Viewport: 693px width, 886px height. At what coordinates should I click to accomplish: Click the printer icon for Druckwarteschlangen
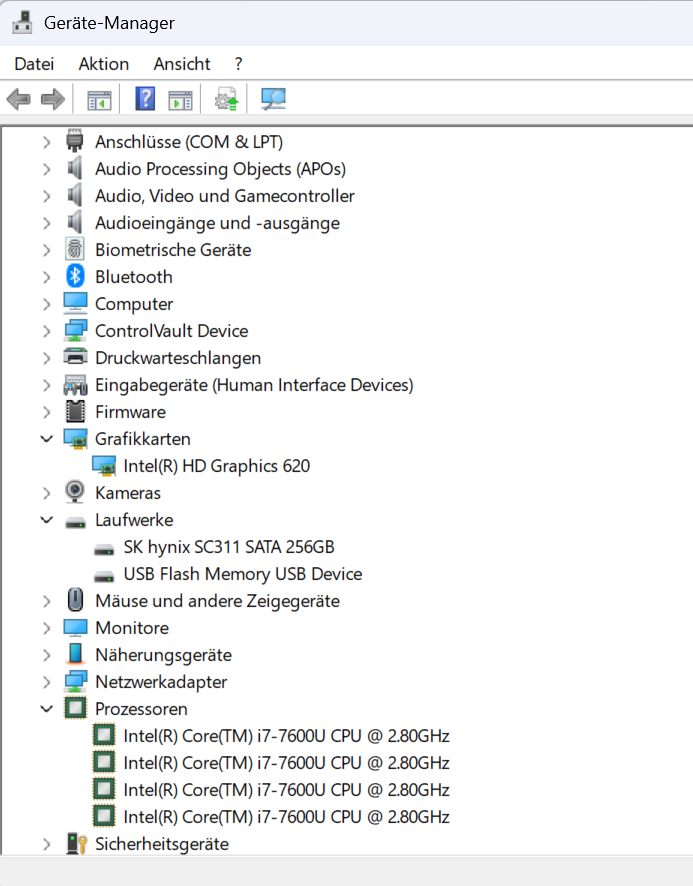[x=75, y=357]
